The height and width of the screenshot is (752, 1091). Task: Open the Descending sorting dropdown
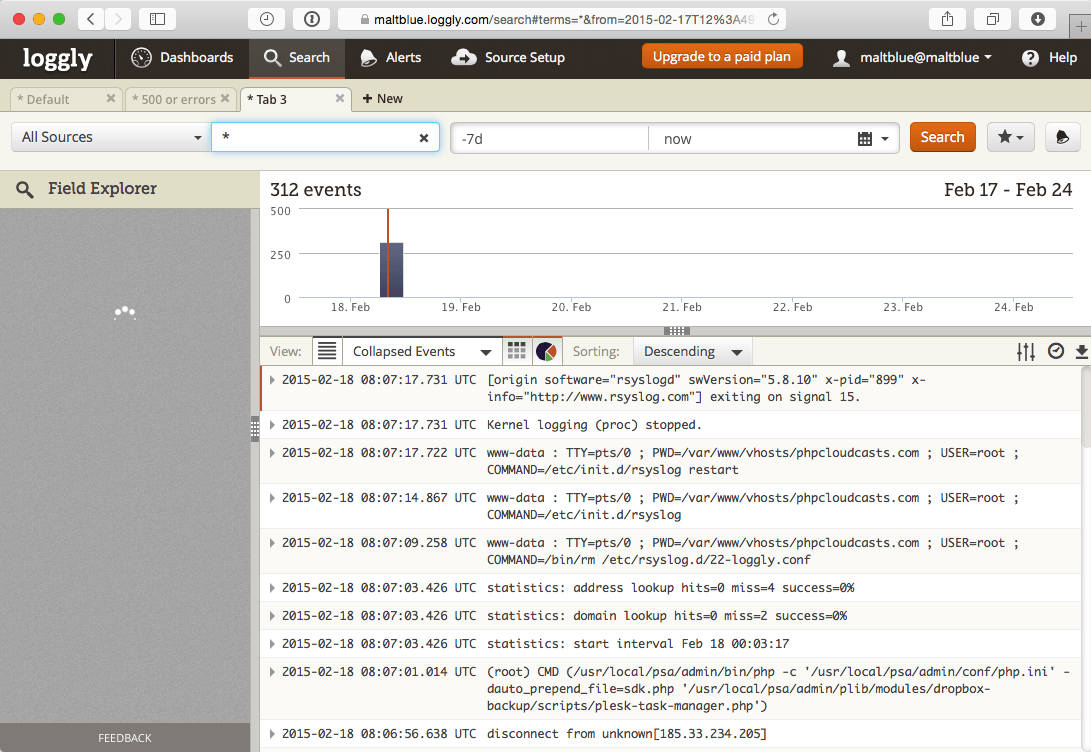pyautogui.click(x=692, y=351)
